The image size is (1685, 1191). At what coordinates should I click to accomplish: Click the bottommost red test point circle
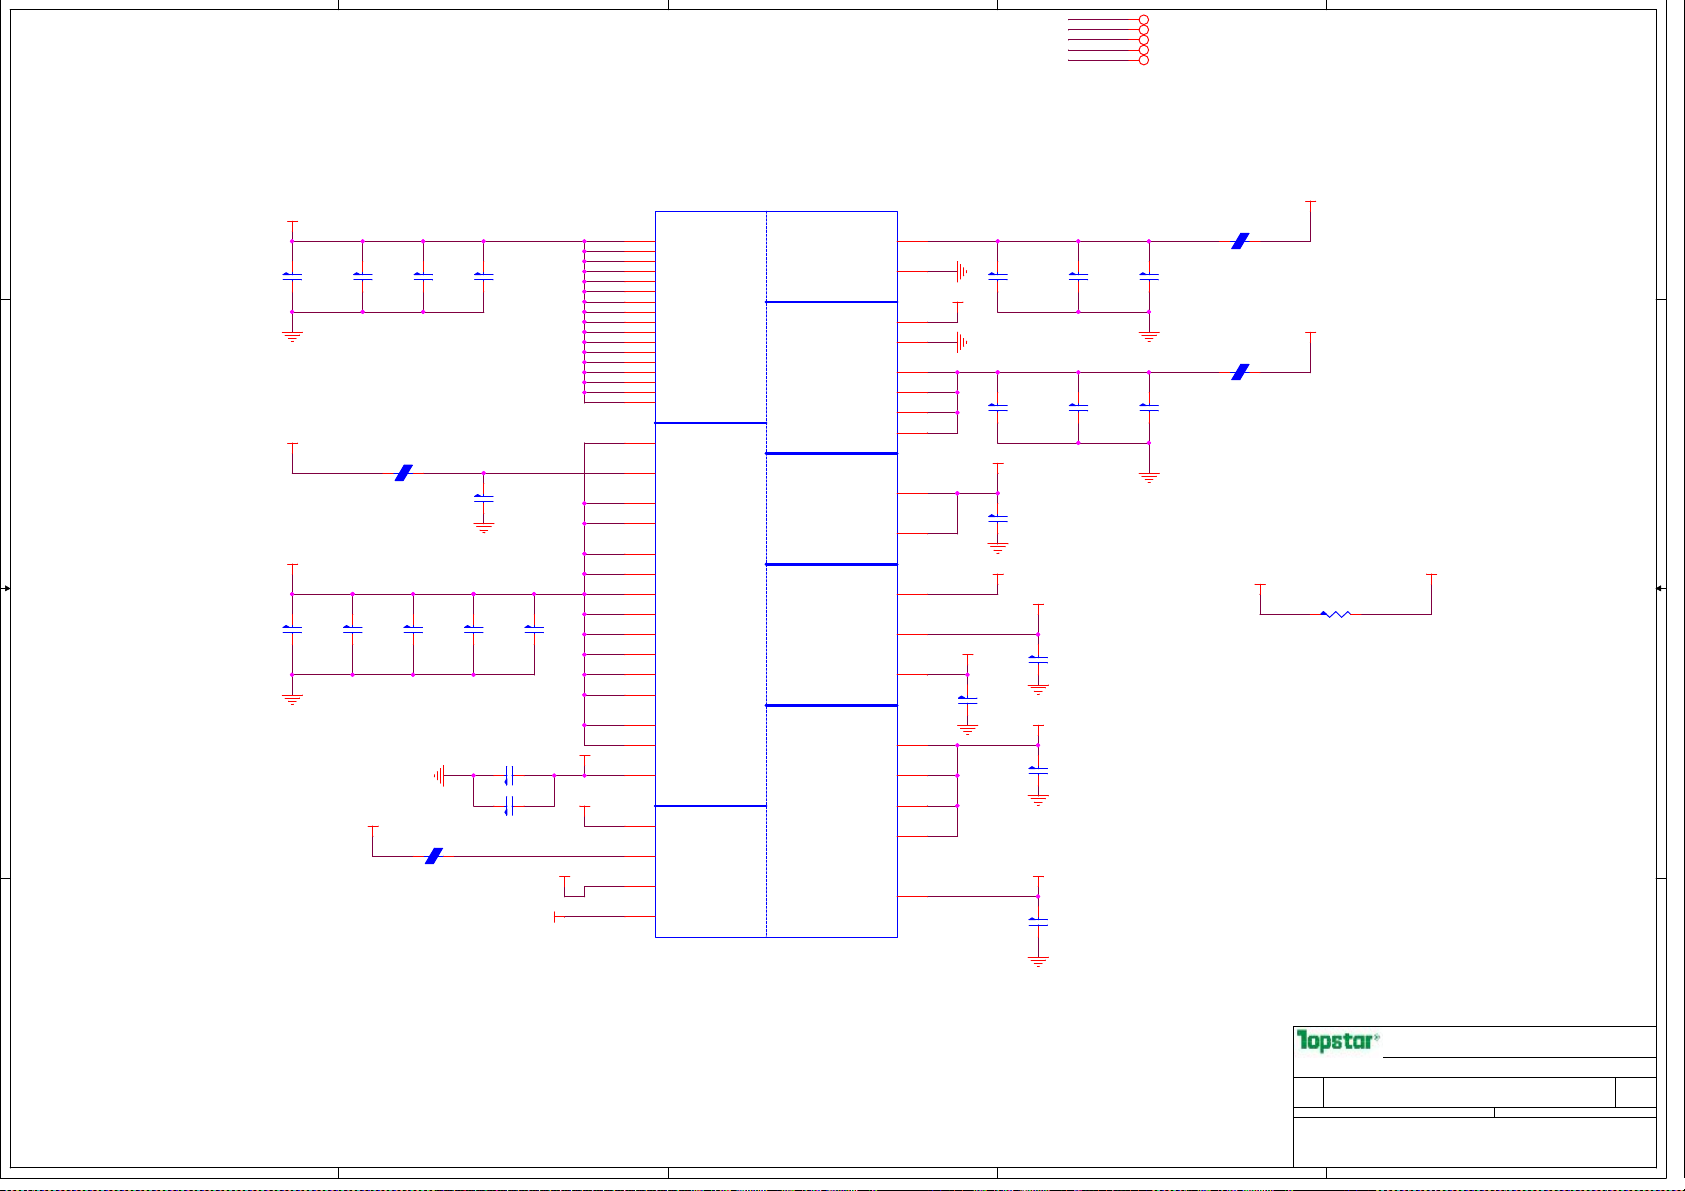tap(1144, 60)
